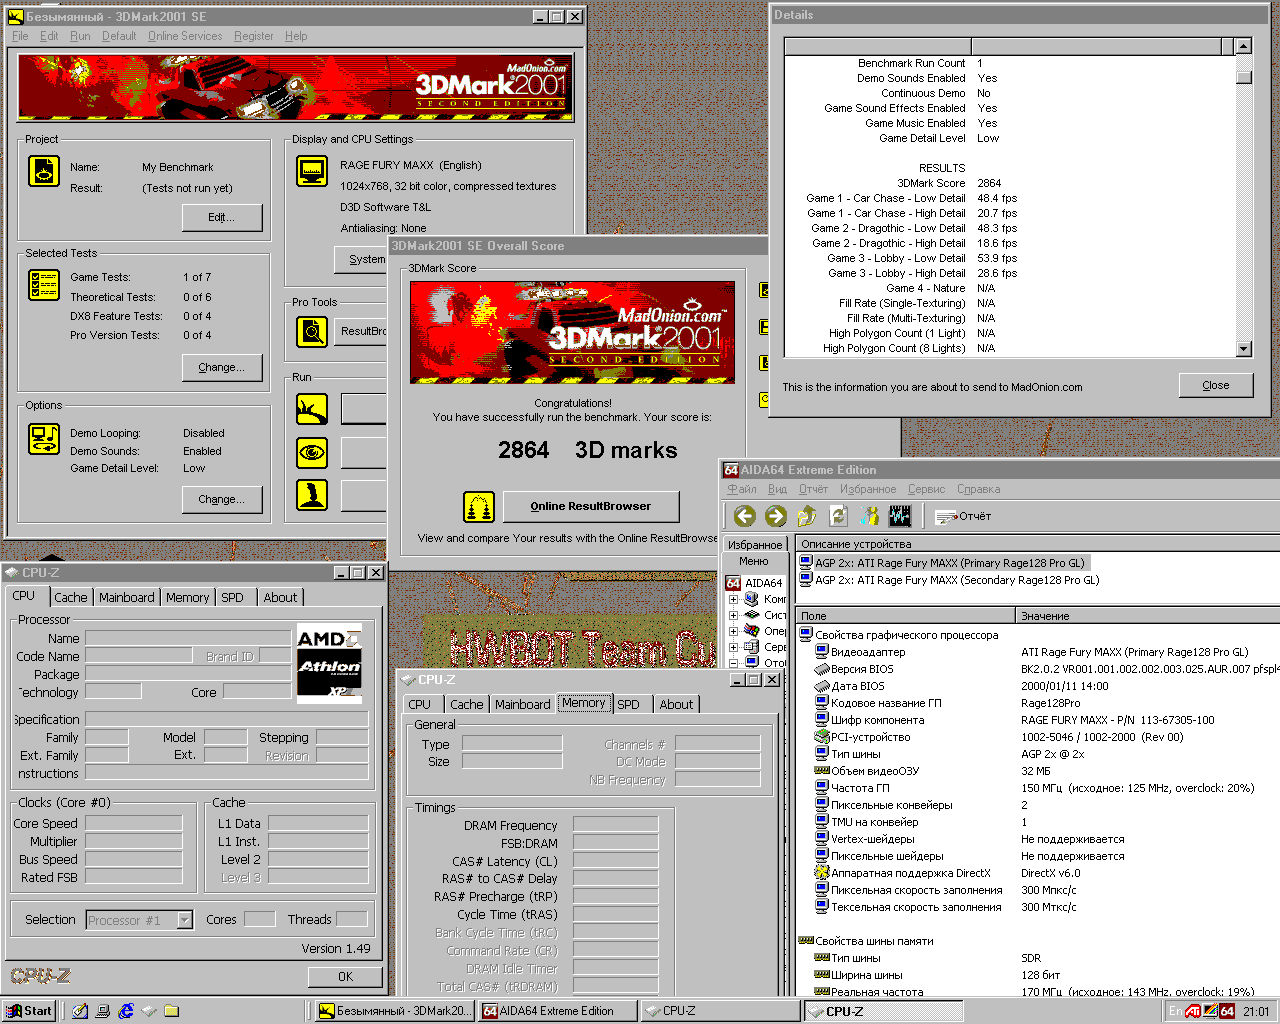
Task: Click the Details list scroll up arrow
Action: [x=1243, y=46]
